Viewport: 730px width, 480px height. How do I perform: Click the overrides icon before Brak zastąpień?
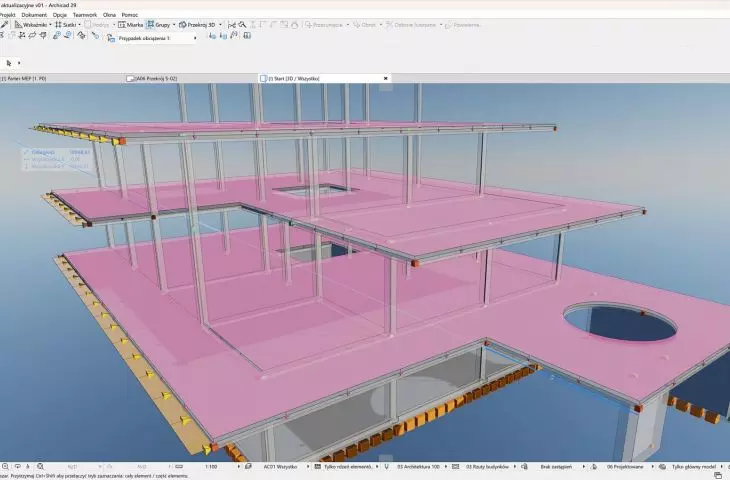524,466
